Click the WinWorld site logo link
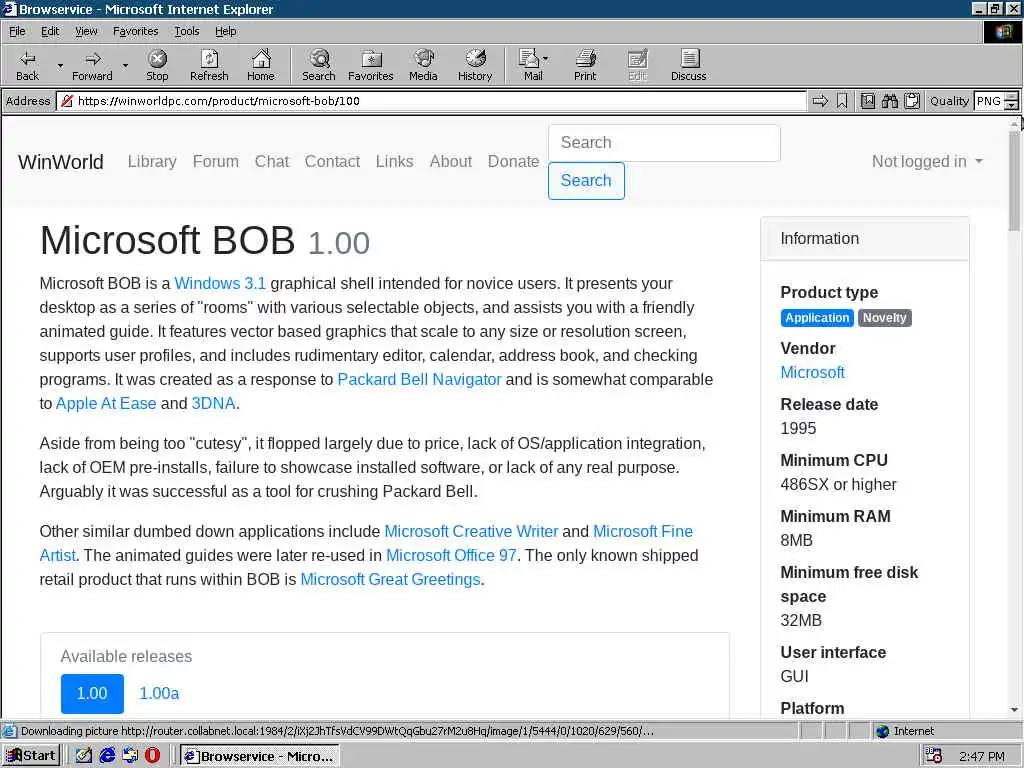The height and width of the screenshot is (768, 1024). (61, 162)
